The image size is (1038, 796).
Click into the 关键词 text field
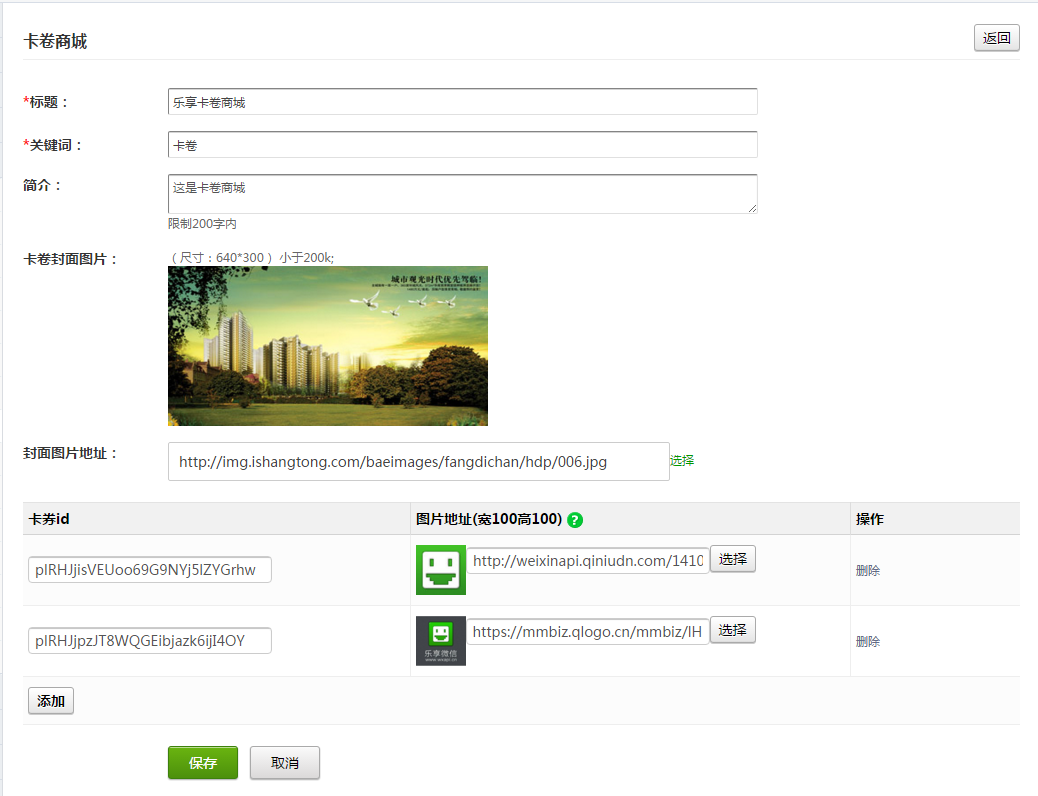click(462, 145)
